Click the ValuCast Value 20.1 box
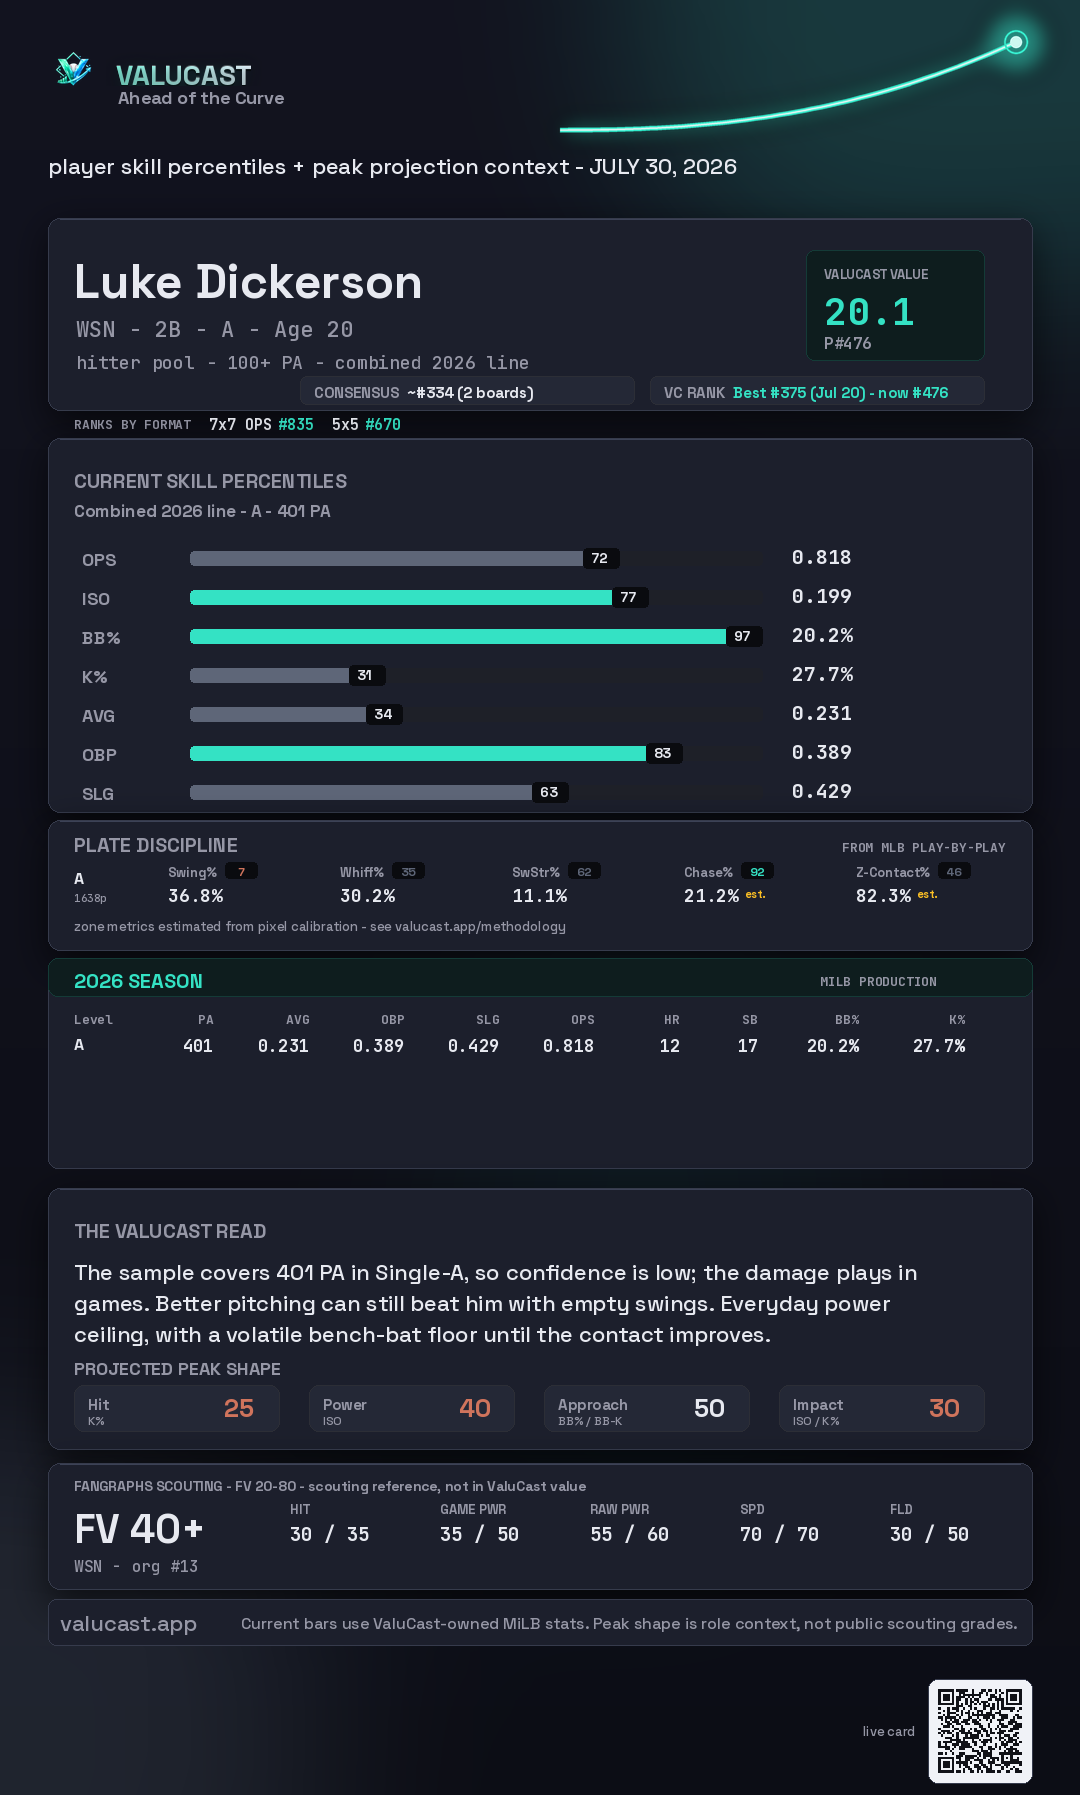Screen dimensions: 1080x1795 pyautogui.click(x=895, y=305)
